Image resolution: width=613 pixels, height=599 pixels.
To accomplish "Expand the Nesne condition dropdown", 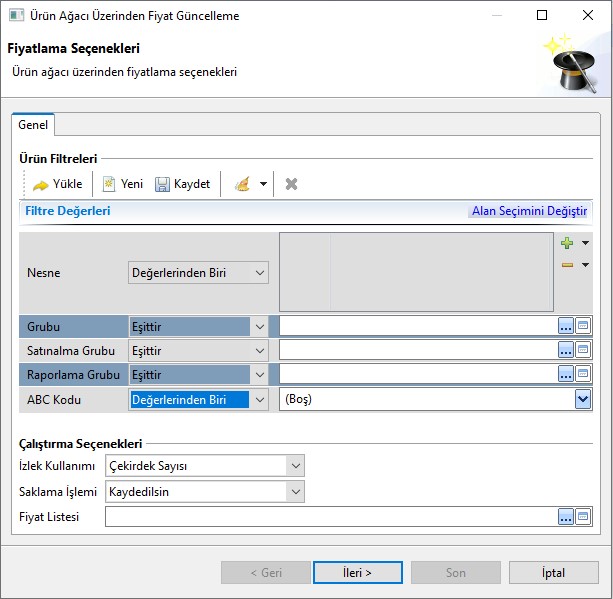I will (260, 273).
